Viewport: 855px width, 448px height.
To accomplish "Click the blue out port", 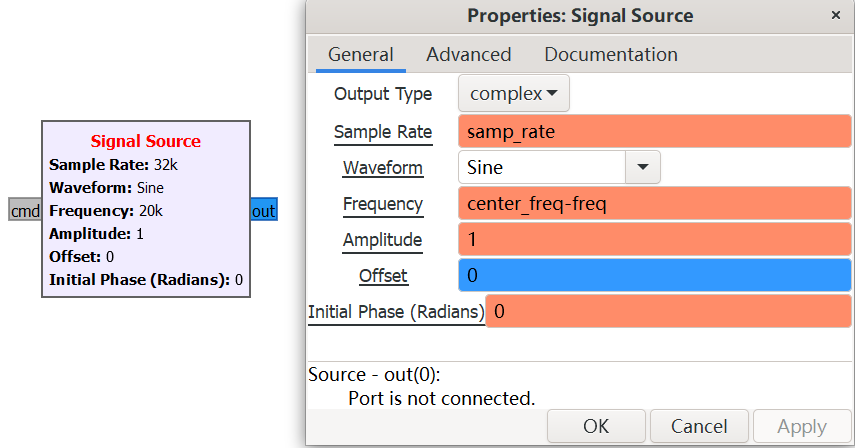I will (264, 211).
